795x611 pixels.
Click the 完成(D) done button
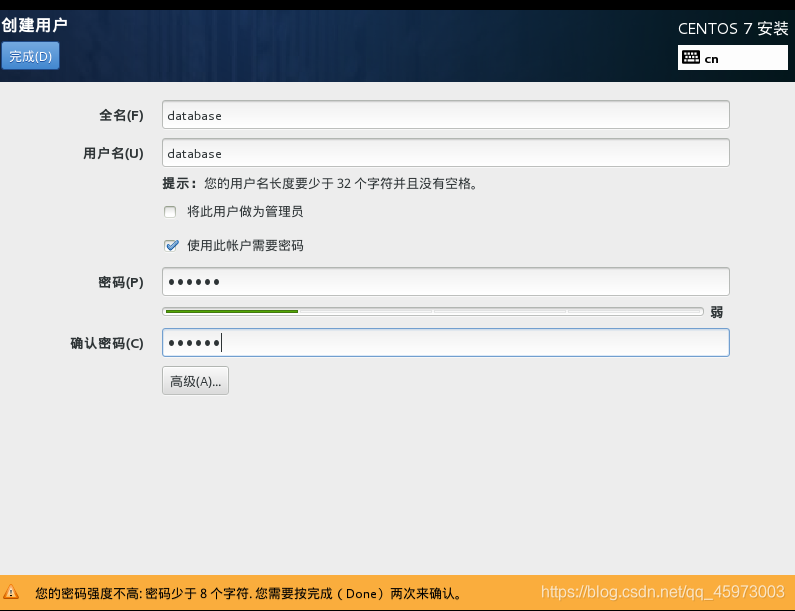click(30, 56)
